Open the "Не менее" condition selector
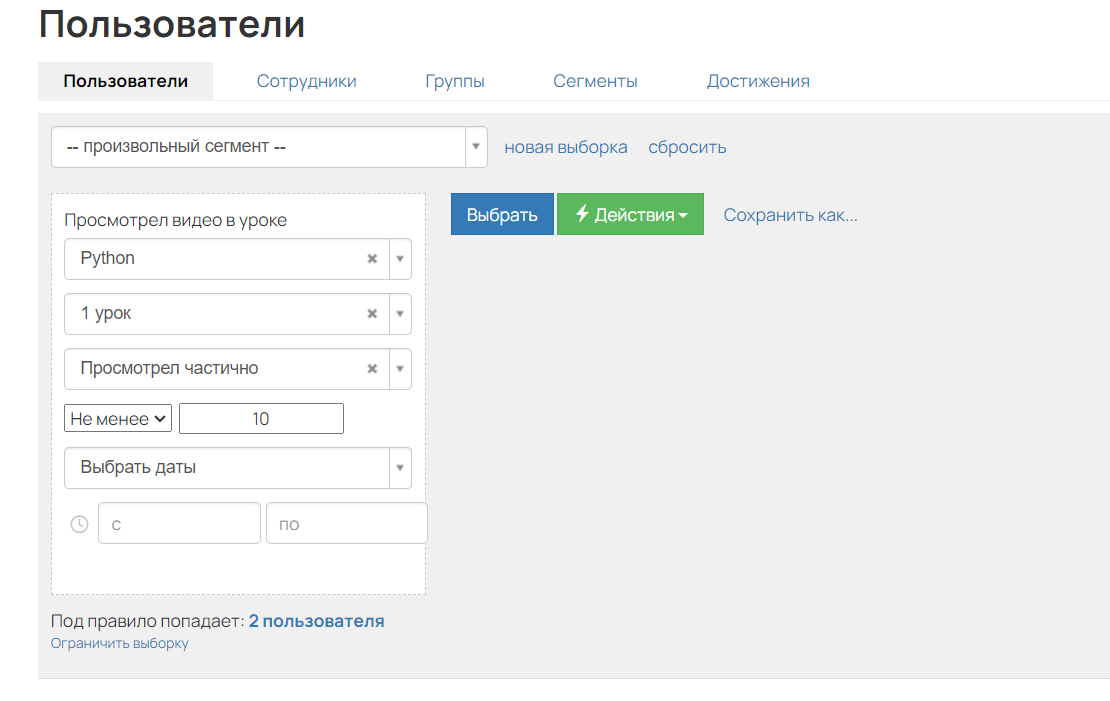Viewport: 1110px width, 701px height. pyautogui.click(x=118, y=418)
